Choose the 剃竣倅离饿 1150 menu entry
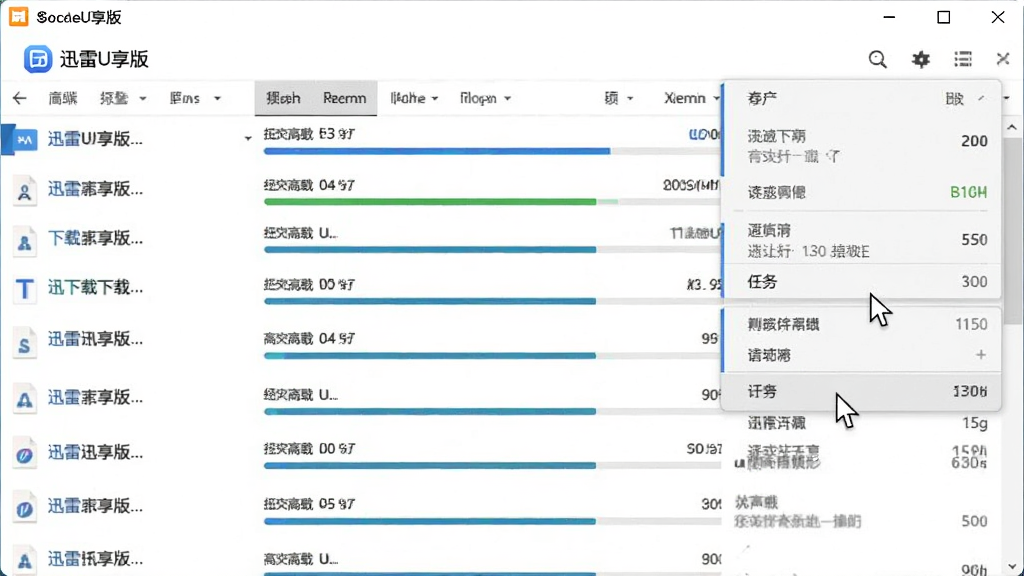Image resolution: width=1024 pixels, height=576 pixels. coord(861,324)
